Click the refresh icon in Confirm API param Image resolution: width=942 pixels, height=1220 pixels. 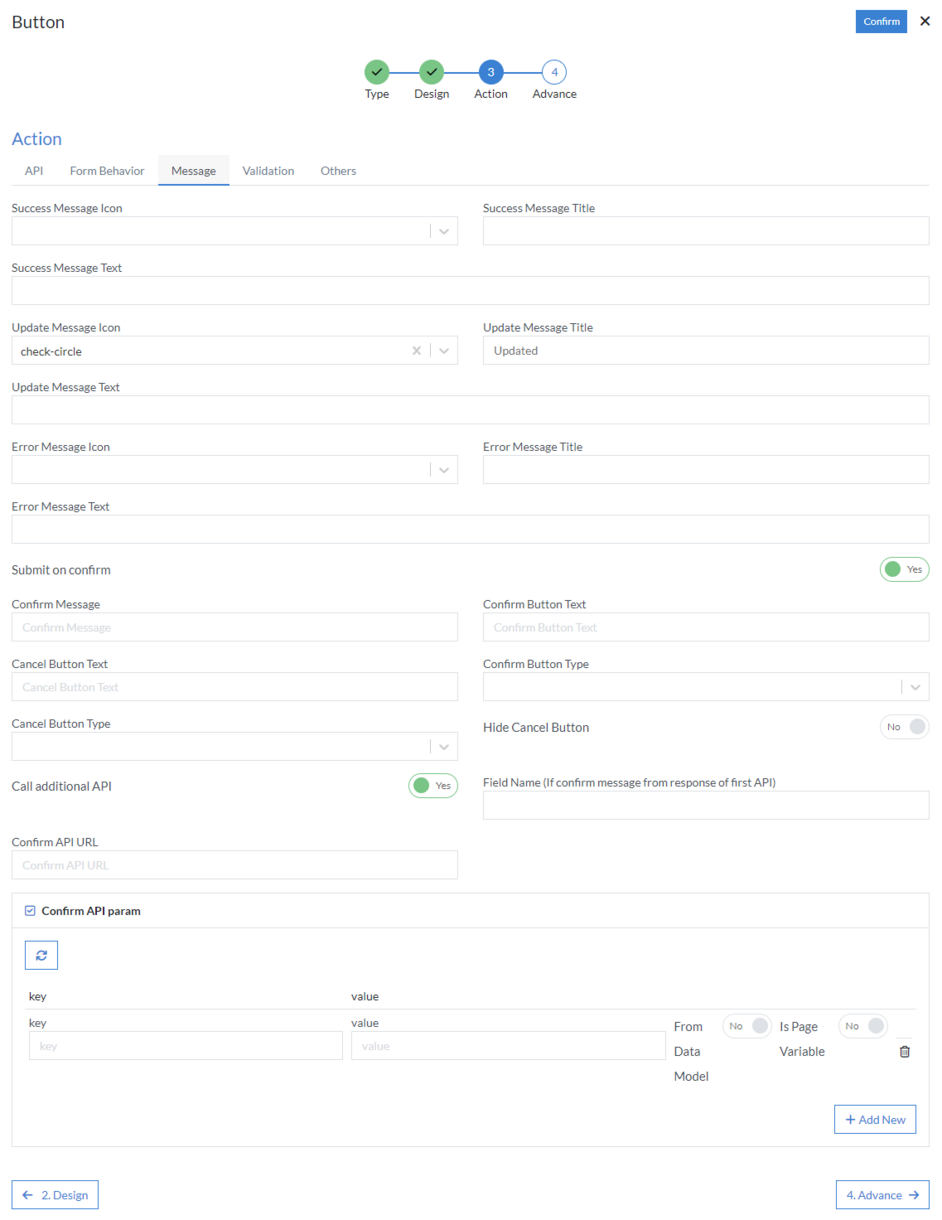click(x=41, y=955)
